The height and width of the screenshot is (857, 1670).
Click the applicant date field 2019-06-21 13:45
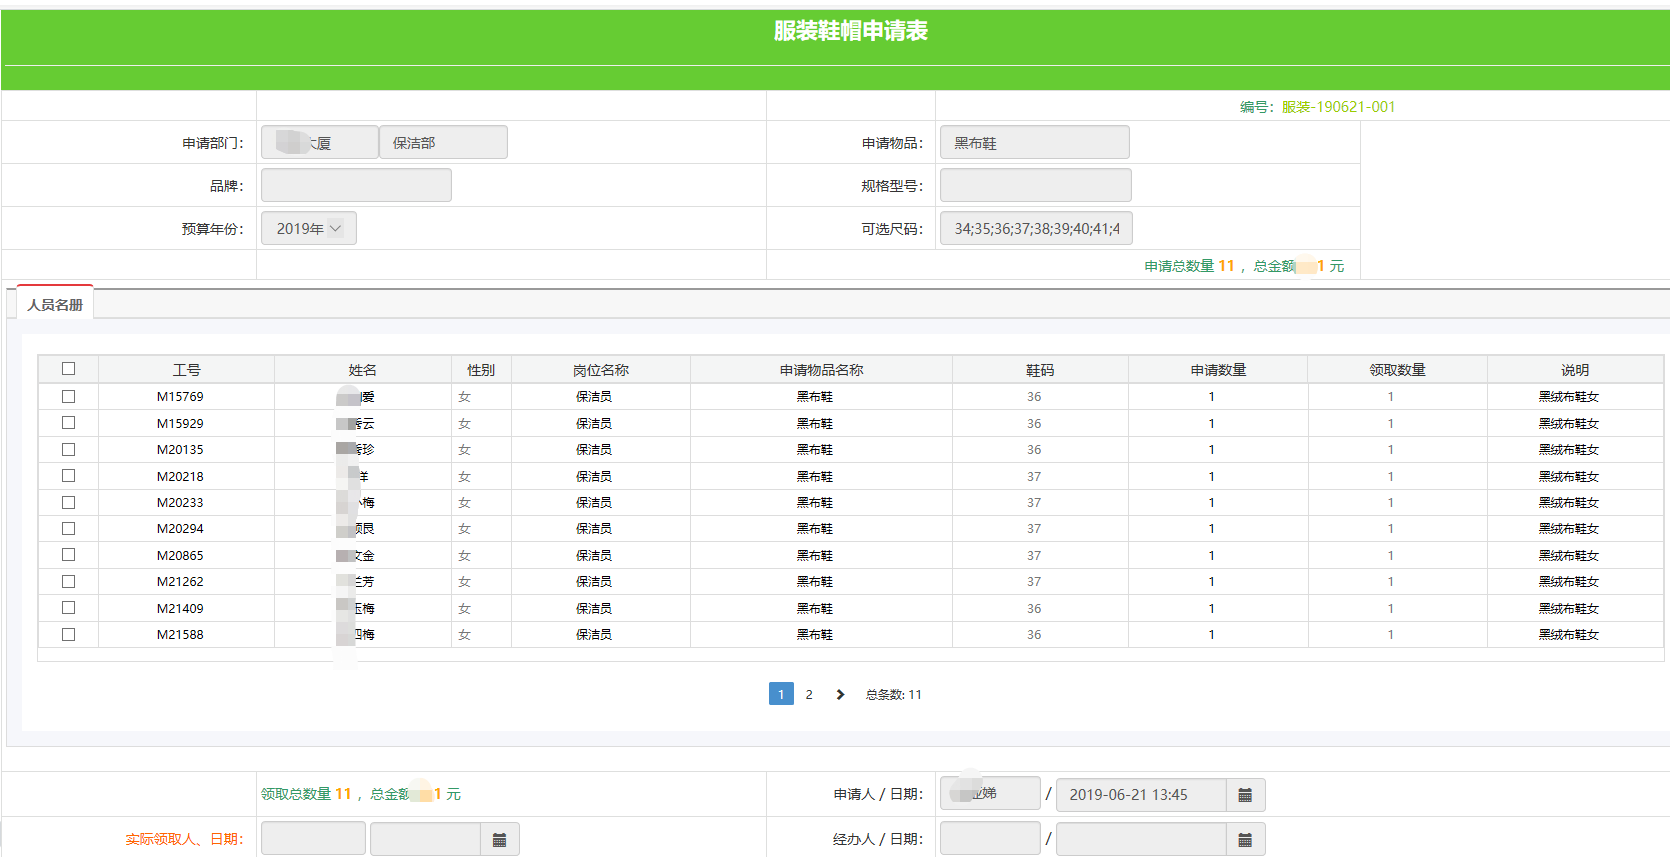click(1140, 795)
